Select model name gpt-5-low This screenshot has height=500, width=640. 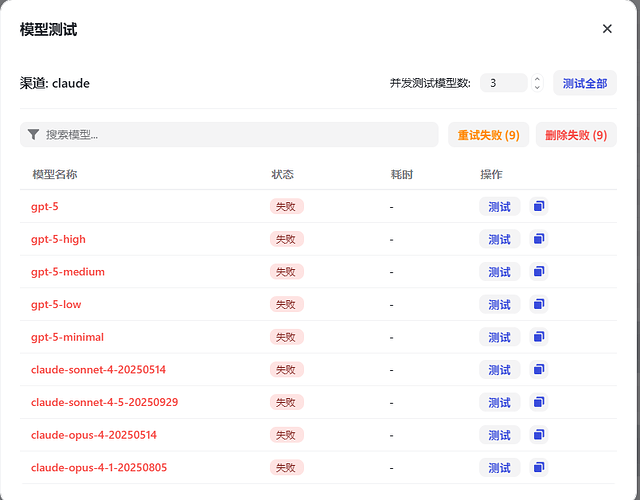pyautogui.click(x=56, y=304)
